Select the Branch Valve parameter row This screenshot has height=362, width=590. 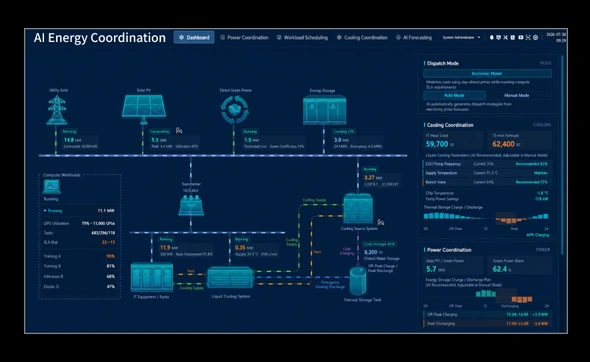point(487,182)
